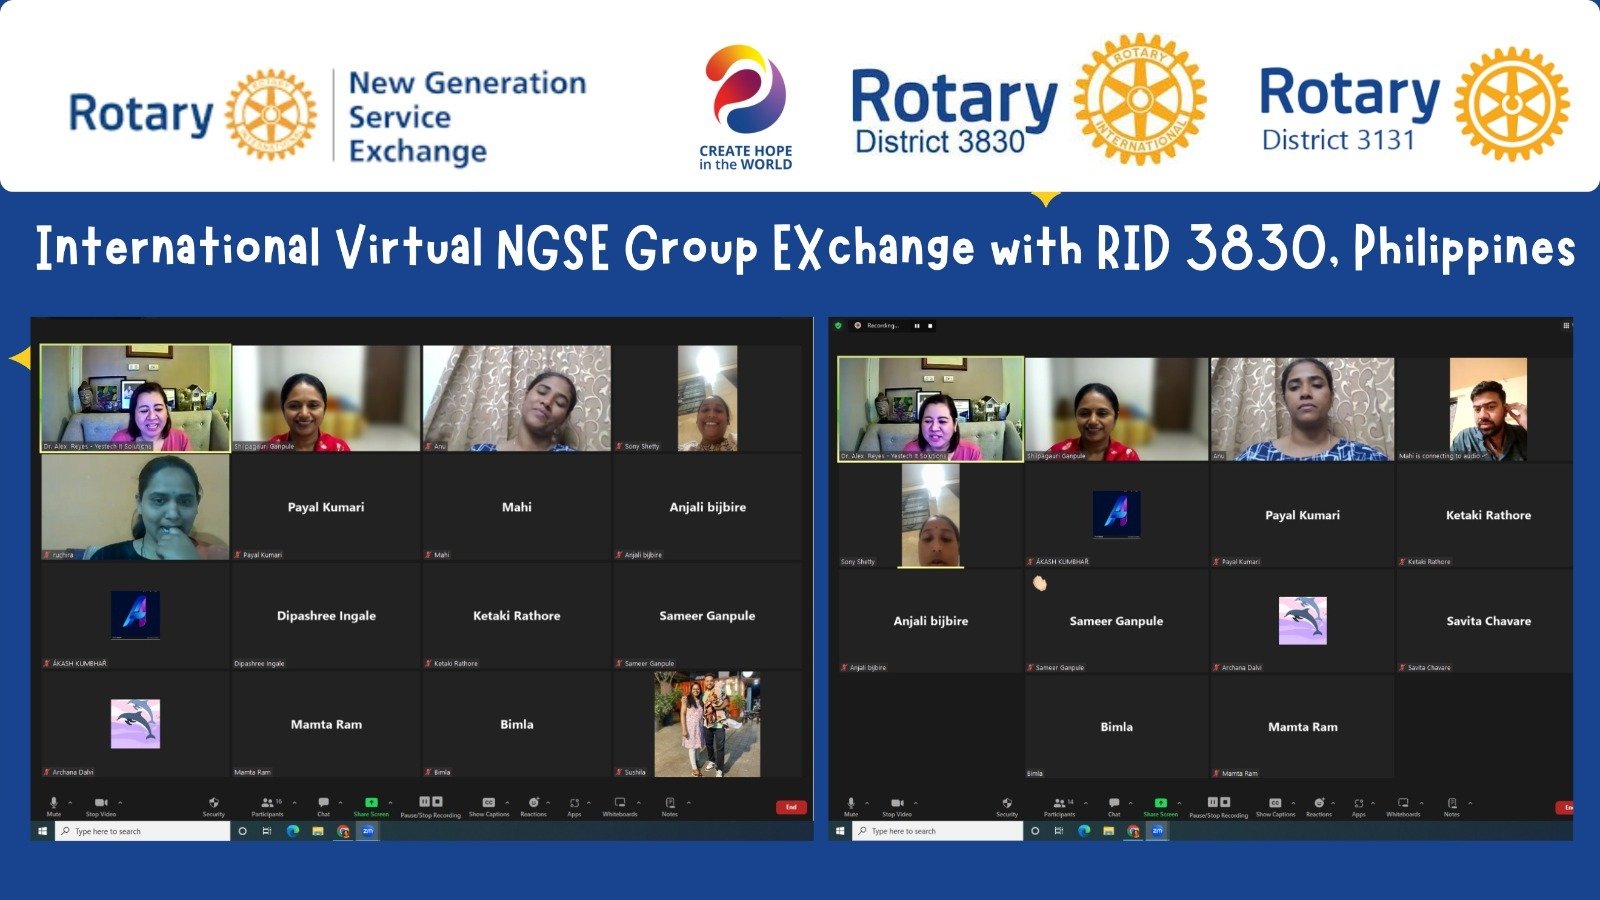Select Sushila photo tile in left window

pyautogui.click(x=707, y=724)
